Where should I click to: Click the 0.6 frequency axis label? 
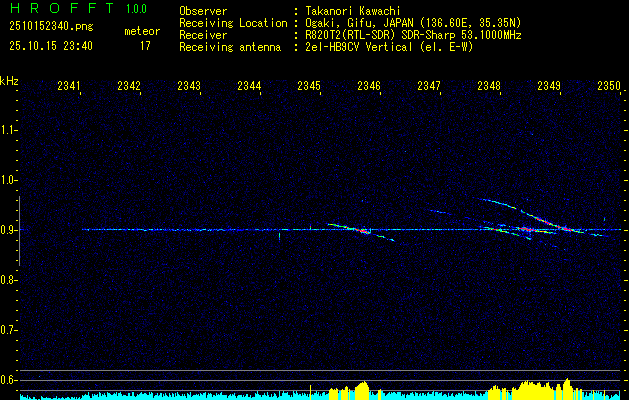pos(7,380)
